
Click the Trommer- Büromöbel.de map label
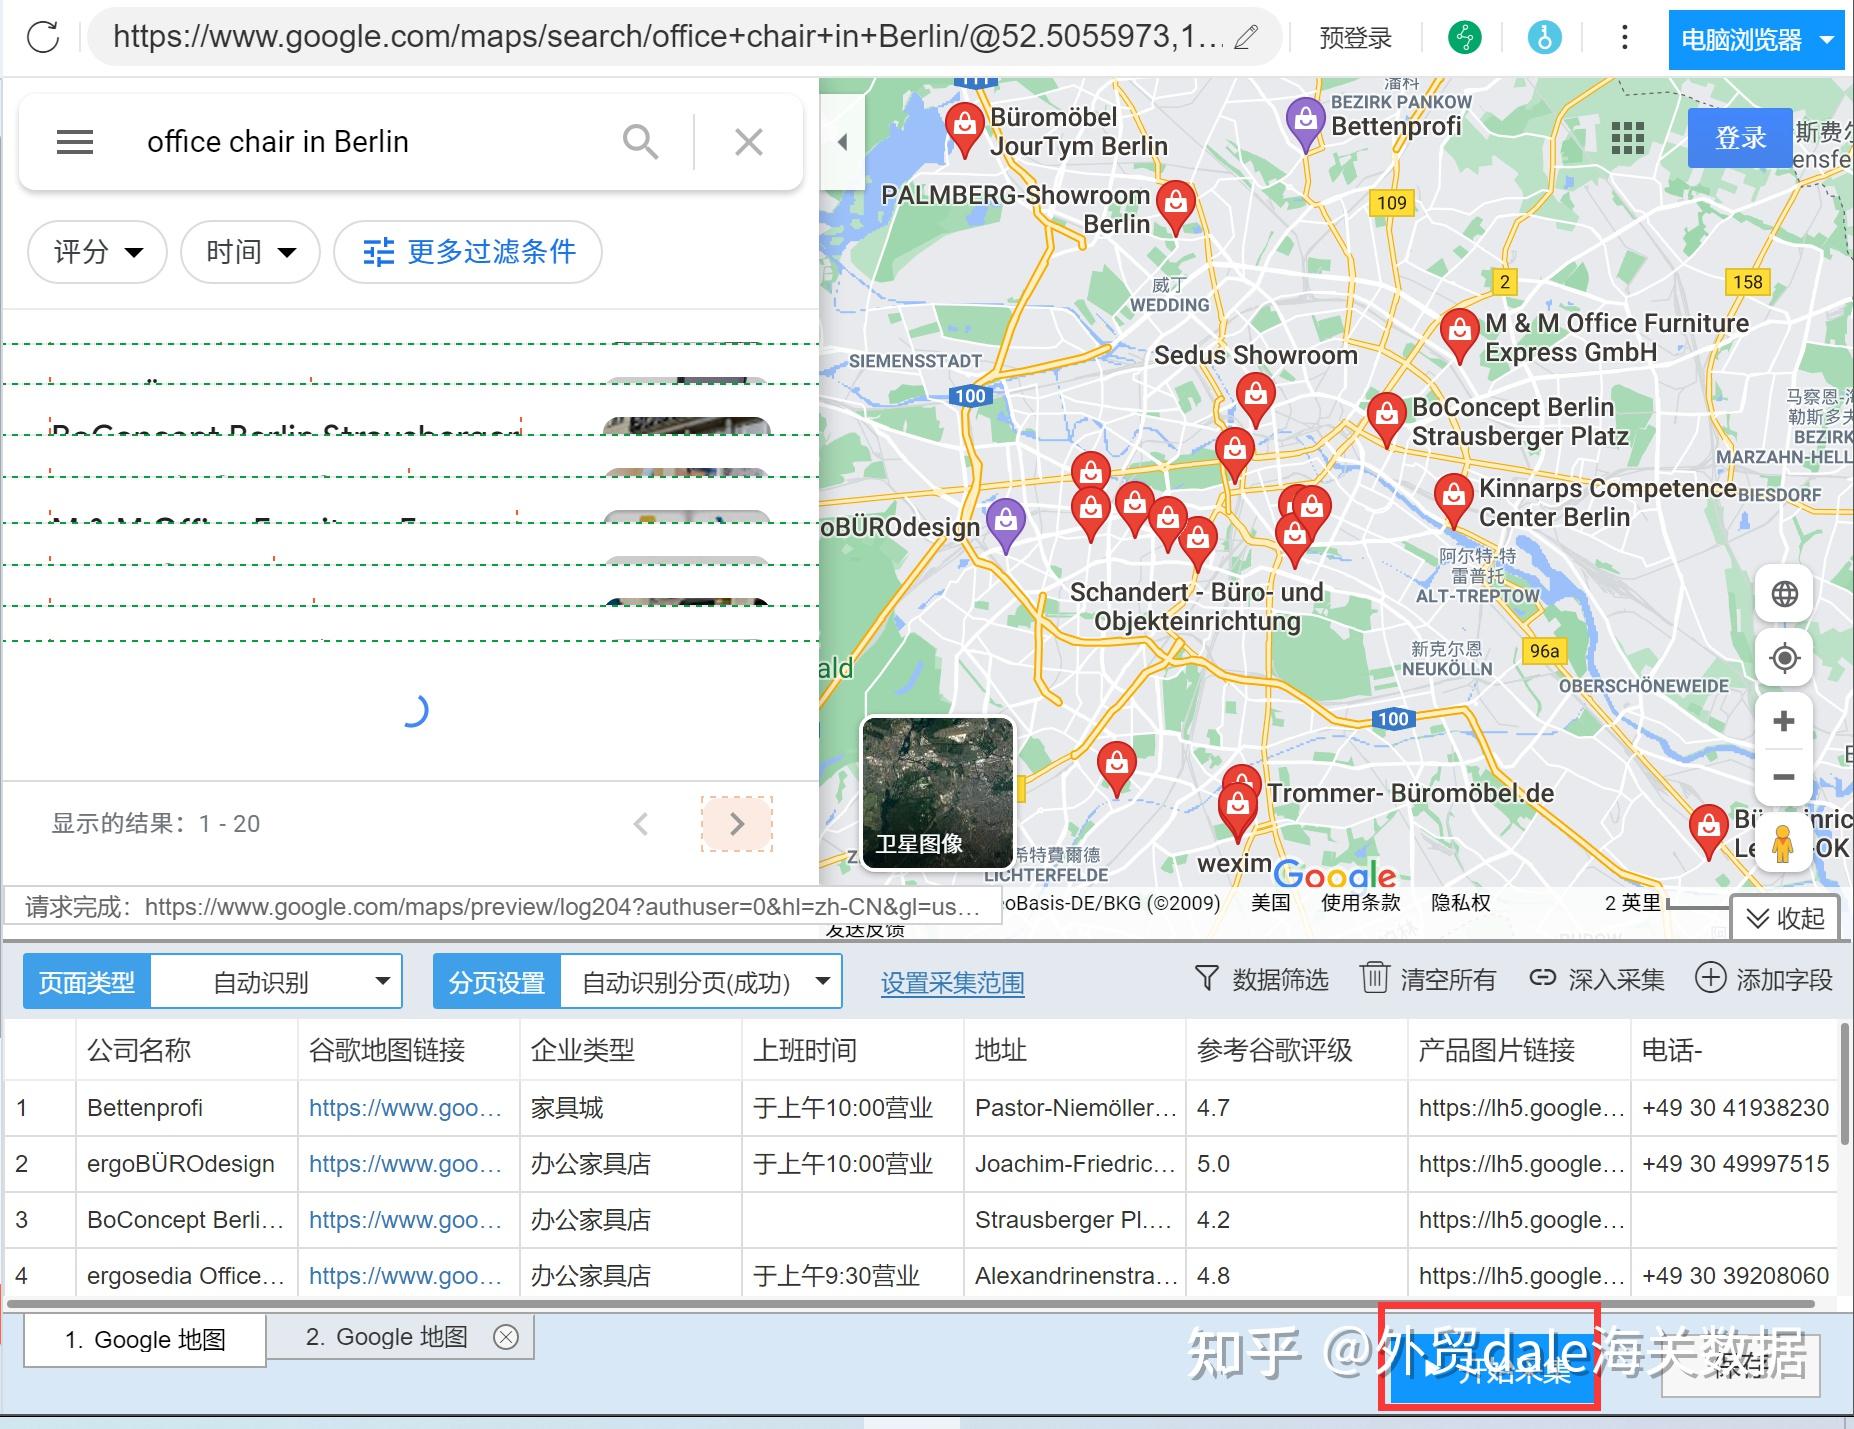coord(1411,793)
